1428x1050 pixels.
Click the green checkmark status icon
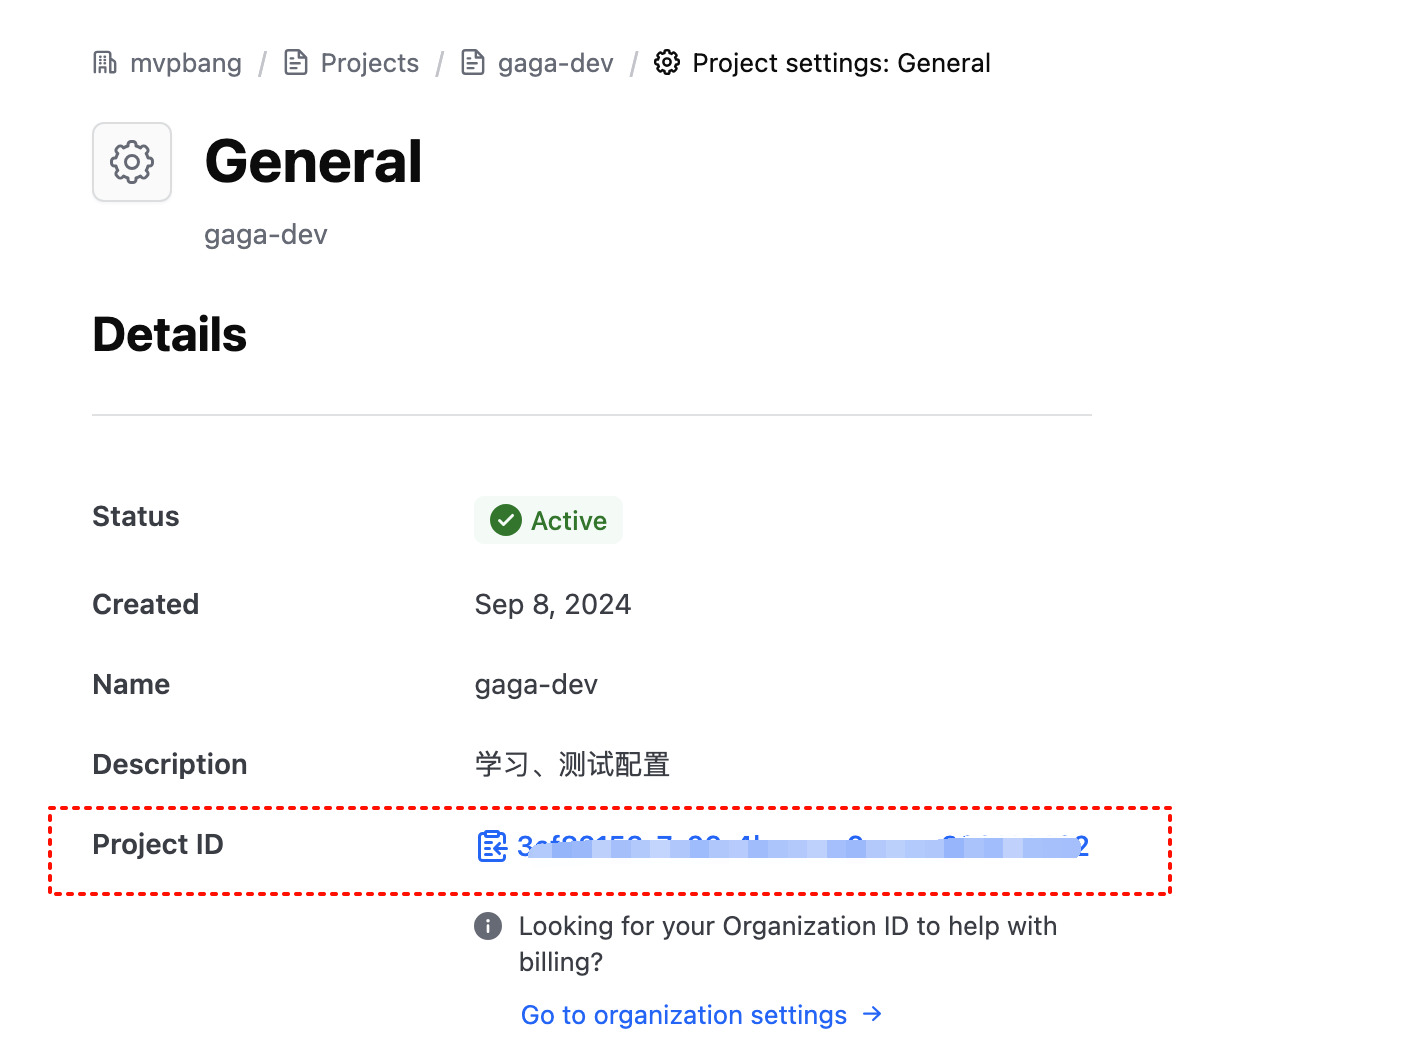point(506,520)
